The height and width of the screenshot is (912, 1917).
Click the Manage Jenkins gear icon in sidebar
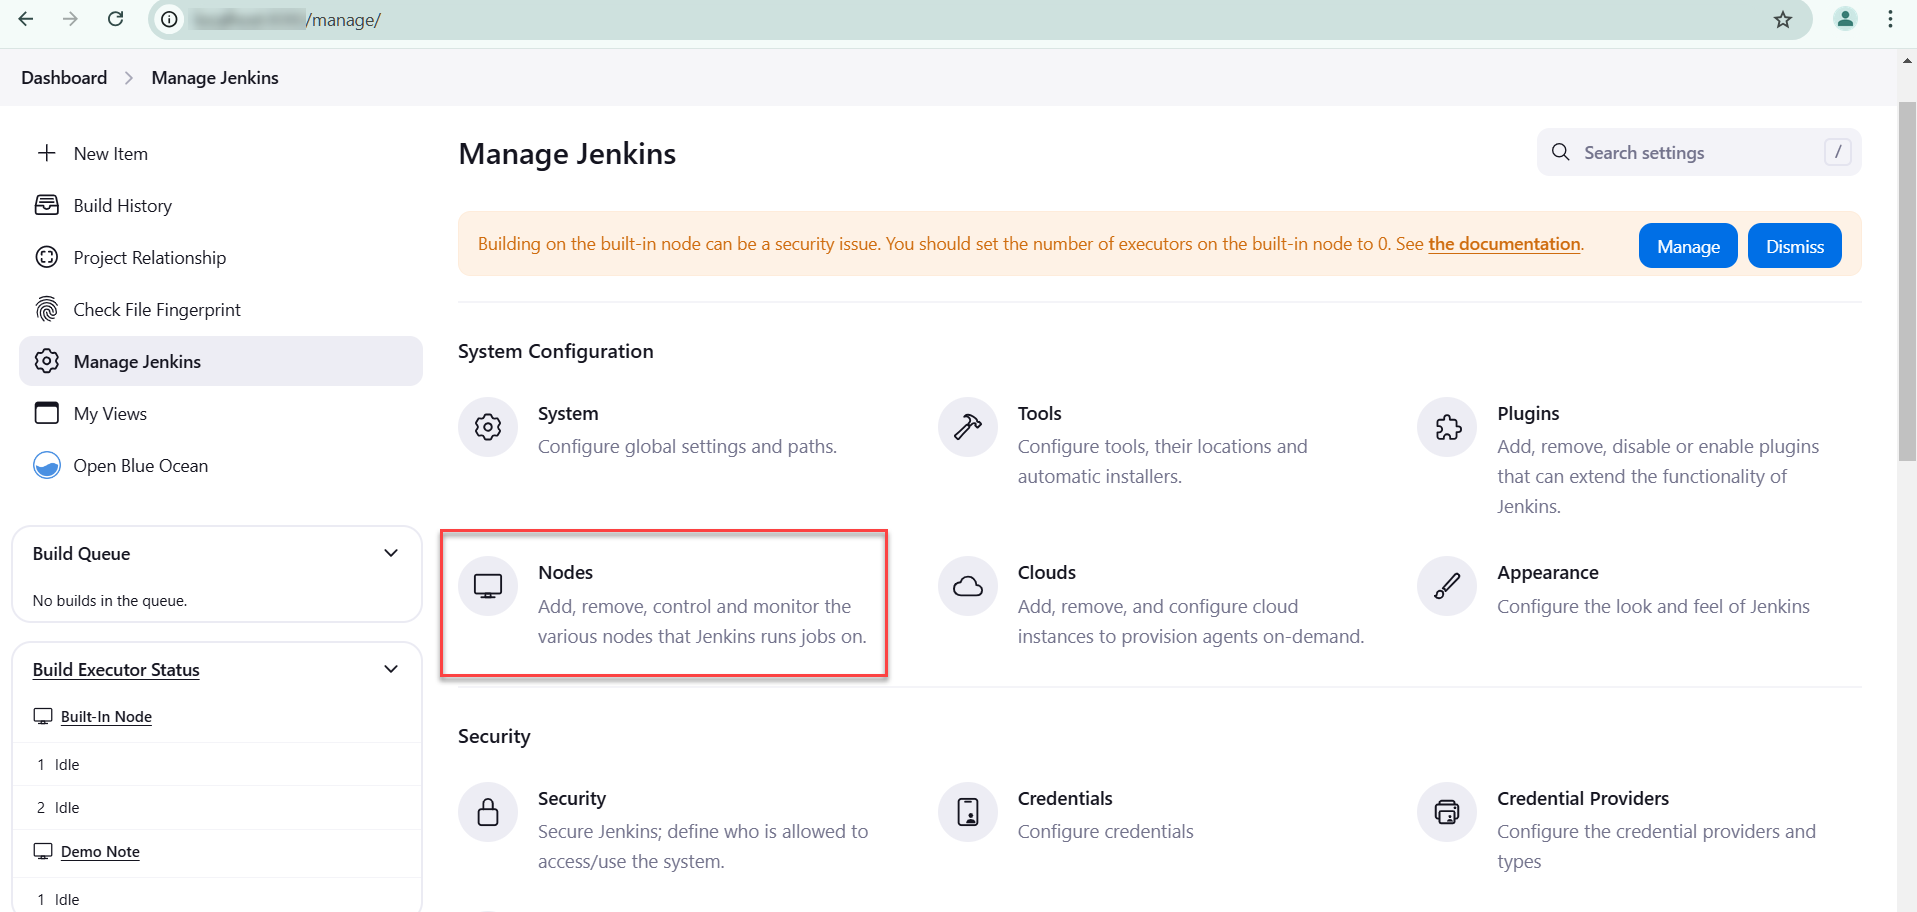46,361
